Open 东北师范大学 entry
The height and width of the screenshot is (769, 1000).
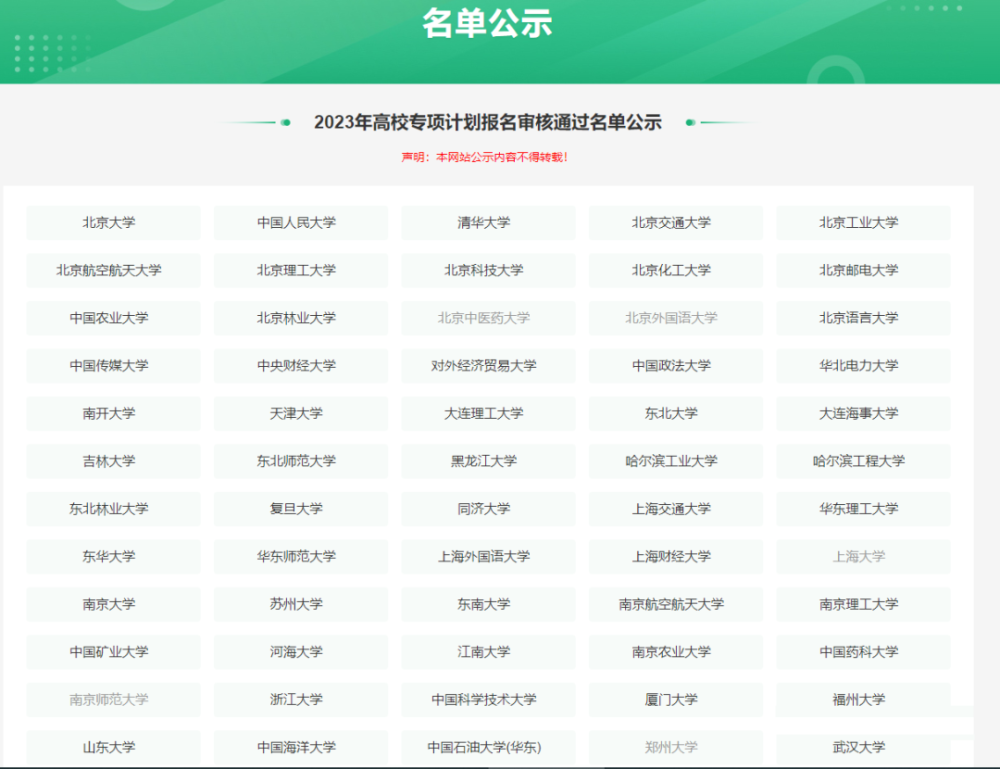coord(301,461)
